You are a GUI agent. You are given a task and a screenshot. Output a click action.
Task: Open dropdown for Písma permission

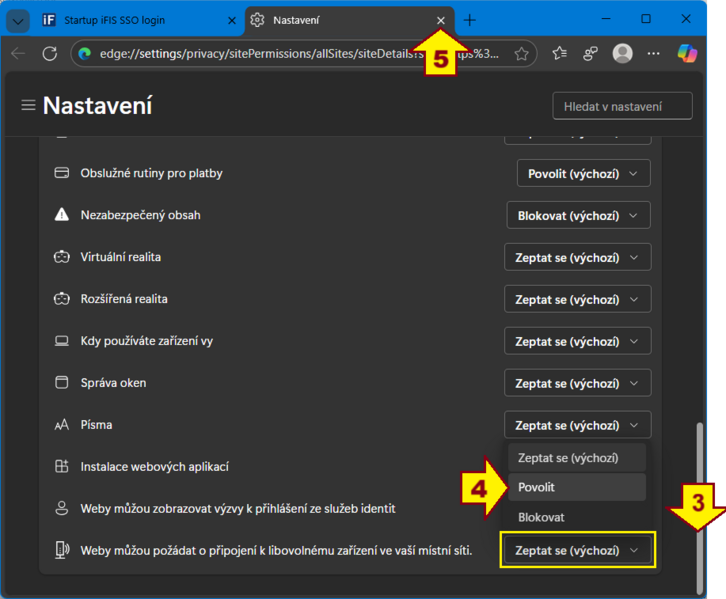click(x=577, y=425)
